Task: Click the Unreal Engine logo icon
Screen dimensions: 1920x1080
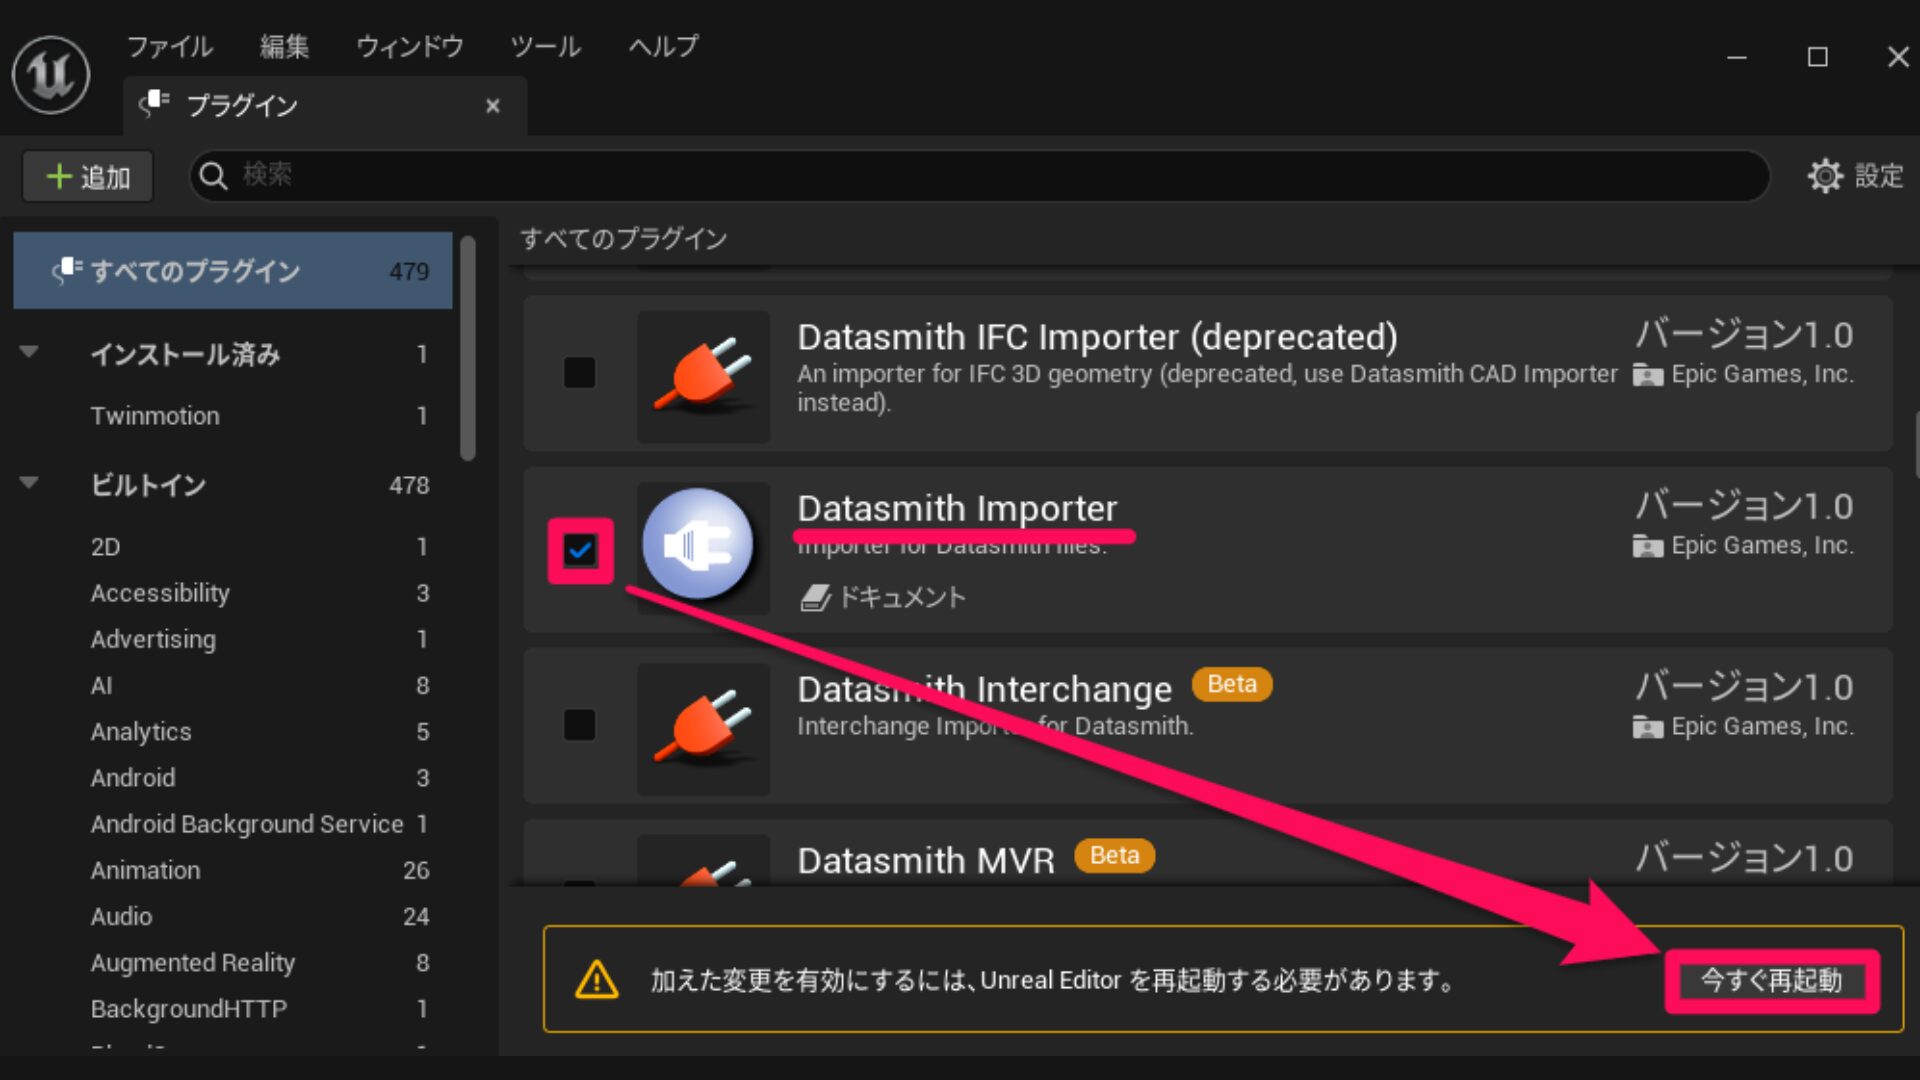Action: (x=51, y=75)
